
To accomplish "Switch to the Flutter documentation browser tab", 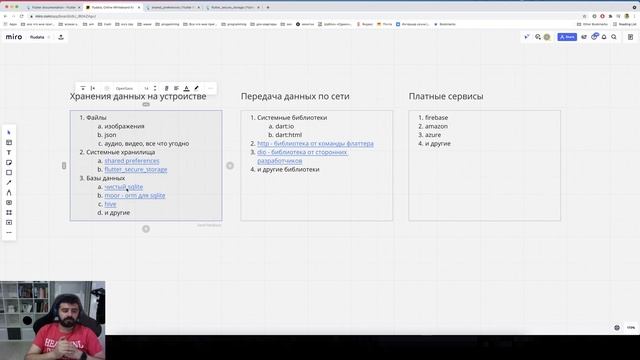I will tap(53, 7).
